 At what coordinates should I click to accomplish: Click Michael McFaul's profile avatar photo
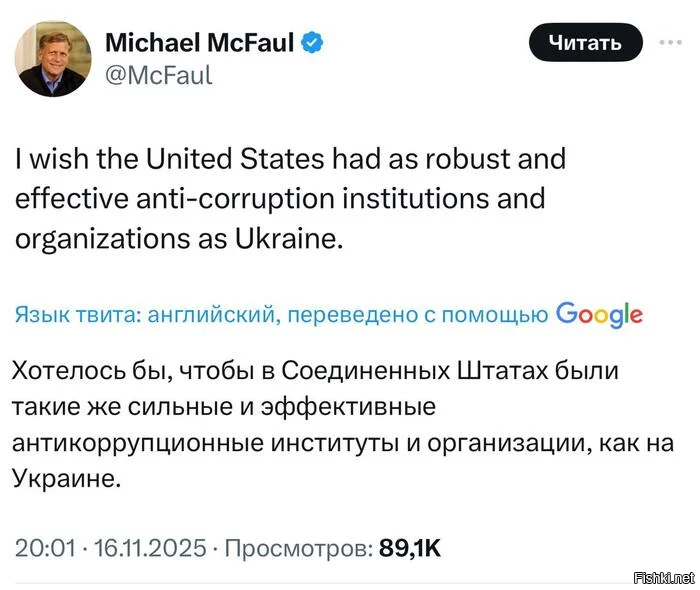pyautogui.click(x=54, y=60)
